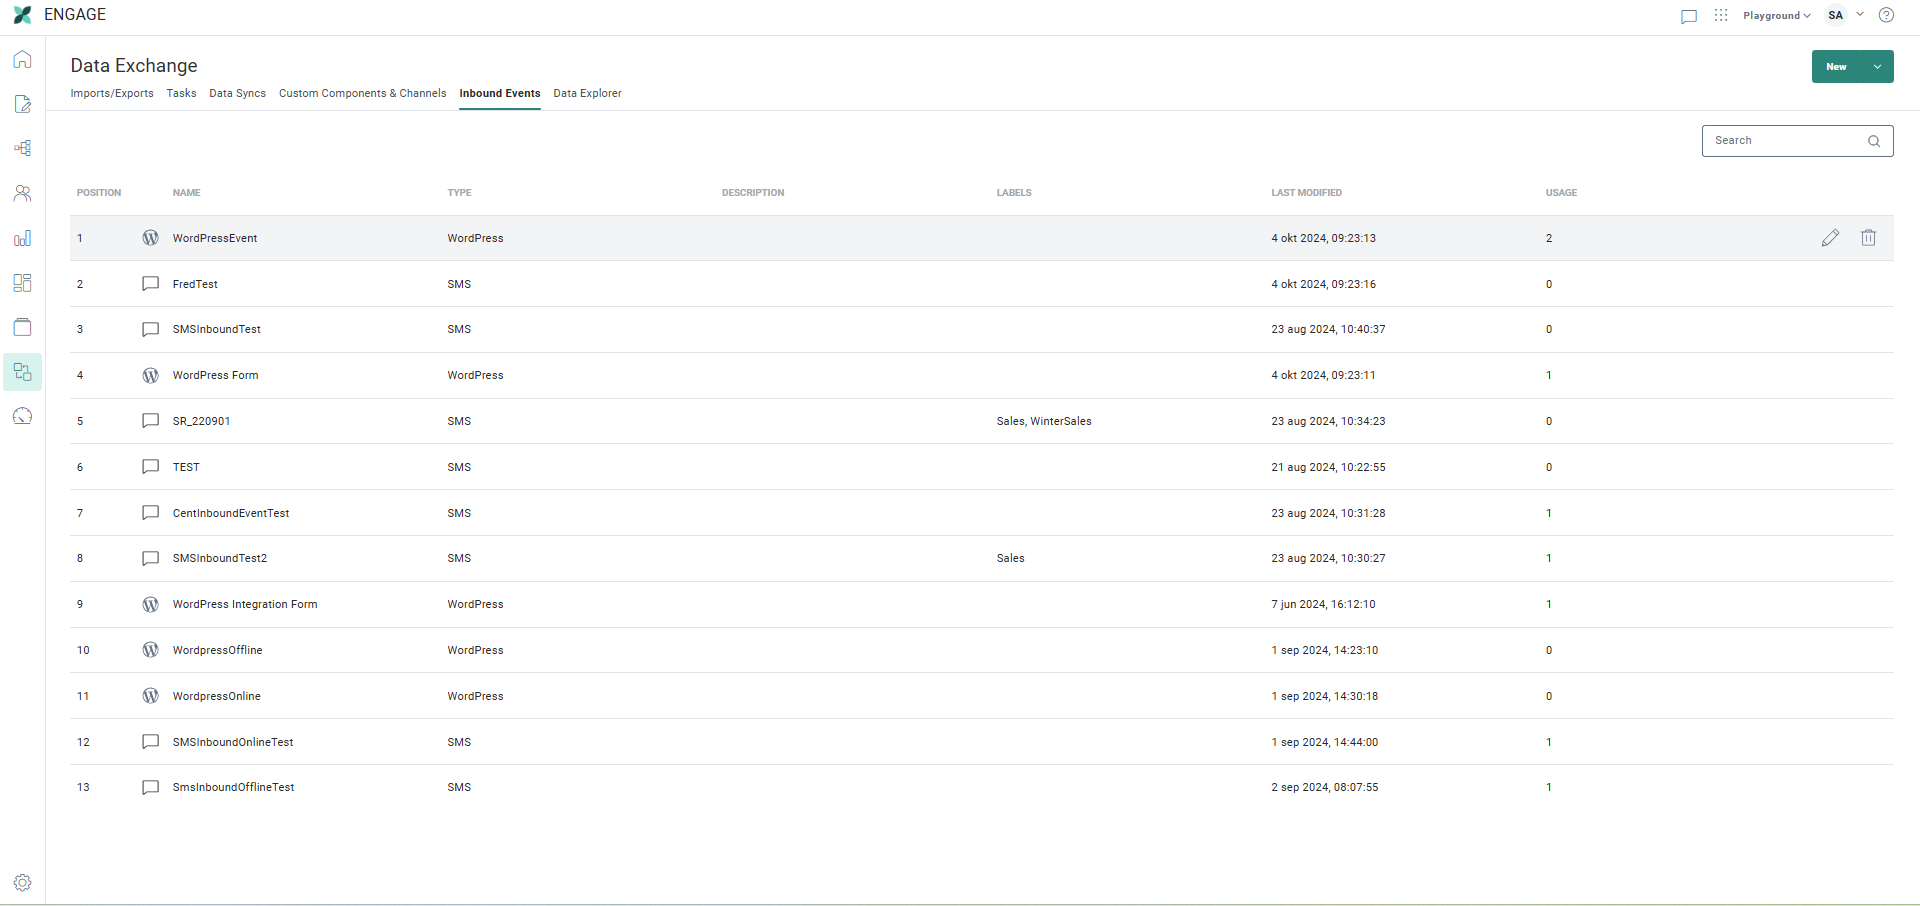Viewport: 1920px width, 906px height.
Task: Open the settings gear in sidebar
Action: point(22,883)
